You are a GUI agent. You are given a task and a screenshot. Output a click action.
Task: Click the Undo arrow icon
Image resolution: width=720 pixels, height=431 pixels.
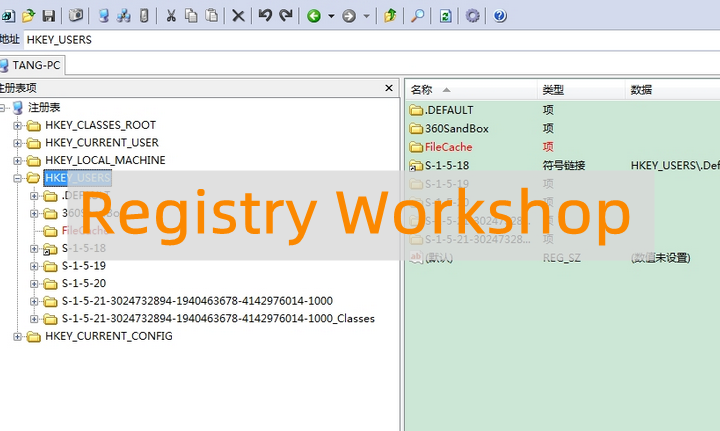click(x=265, y=16)
